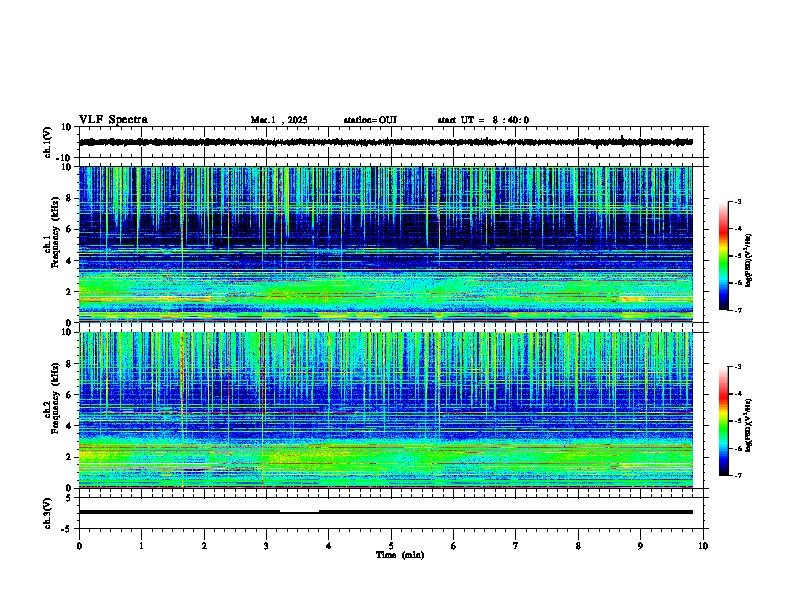Click the "-10" tick of ch.1(V) axis

(x=65, y=159)
